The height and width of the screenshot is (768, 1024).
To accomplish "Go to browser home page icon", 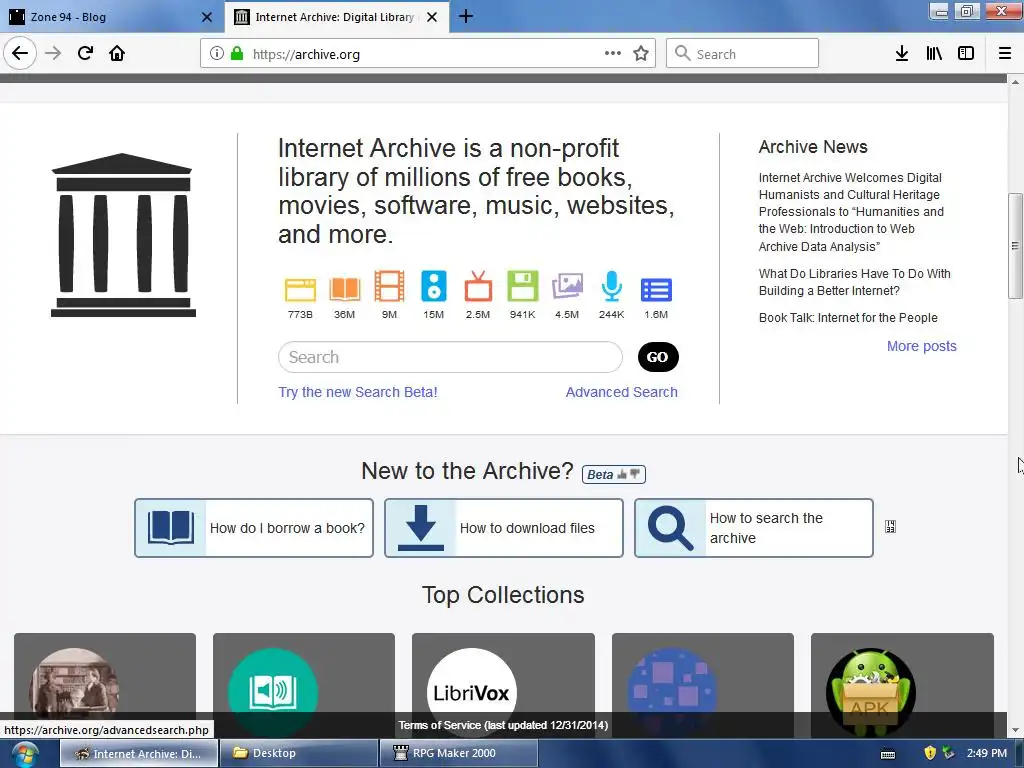I will 117,54.
